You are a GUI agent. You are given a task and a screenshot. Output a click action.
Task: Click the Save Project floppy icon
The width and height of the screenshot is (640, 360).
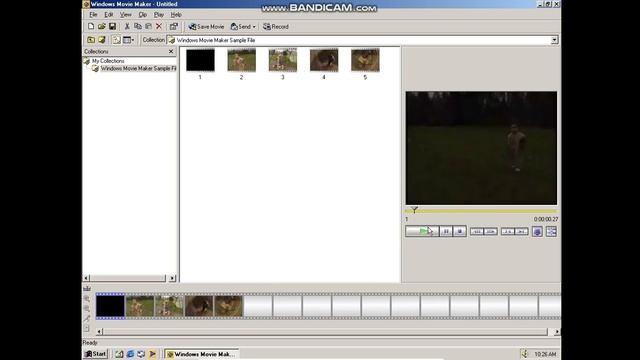click(112, 27)
